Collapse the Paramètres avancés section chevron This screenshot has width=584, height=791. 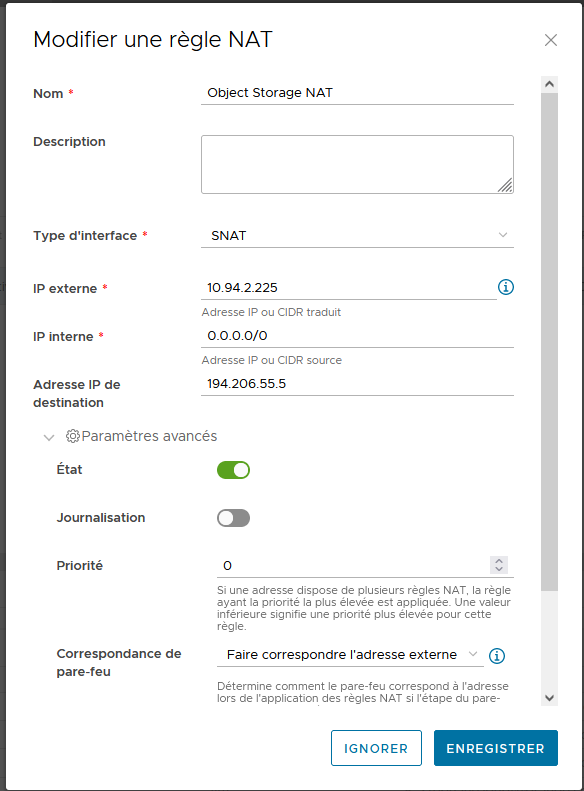click(49, 437)
